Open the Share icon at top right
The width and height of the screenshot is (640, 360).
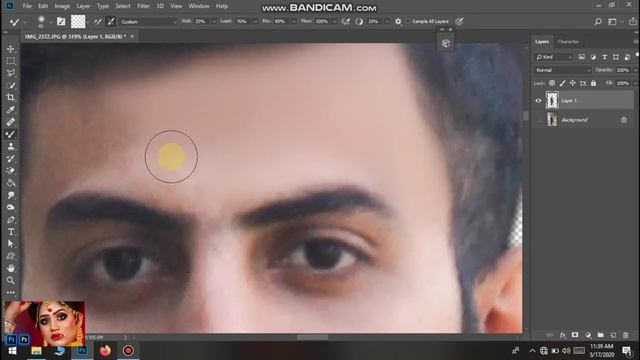pos(633,22)
